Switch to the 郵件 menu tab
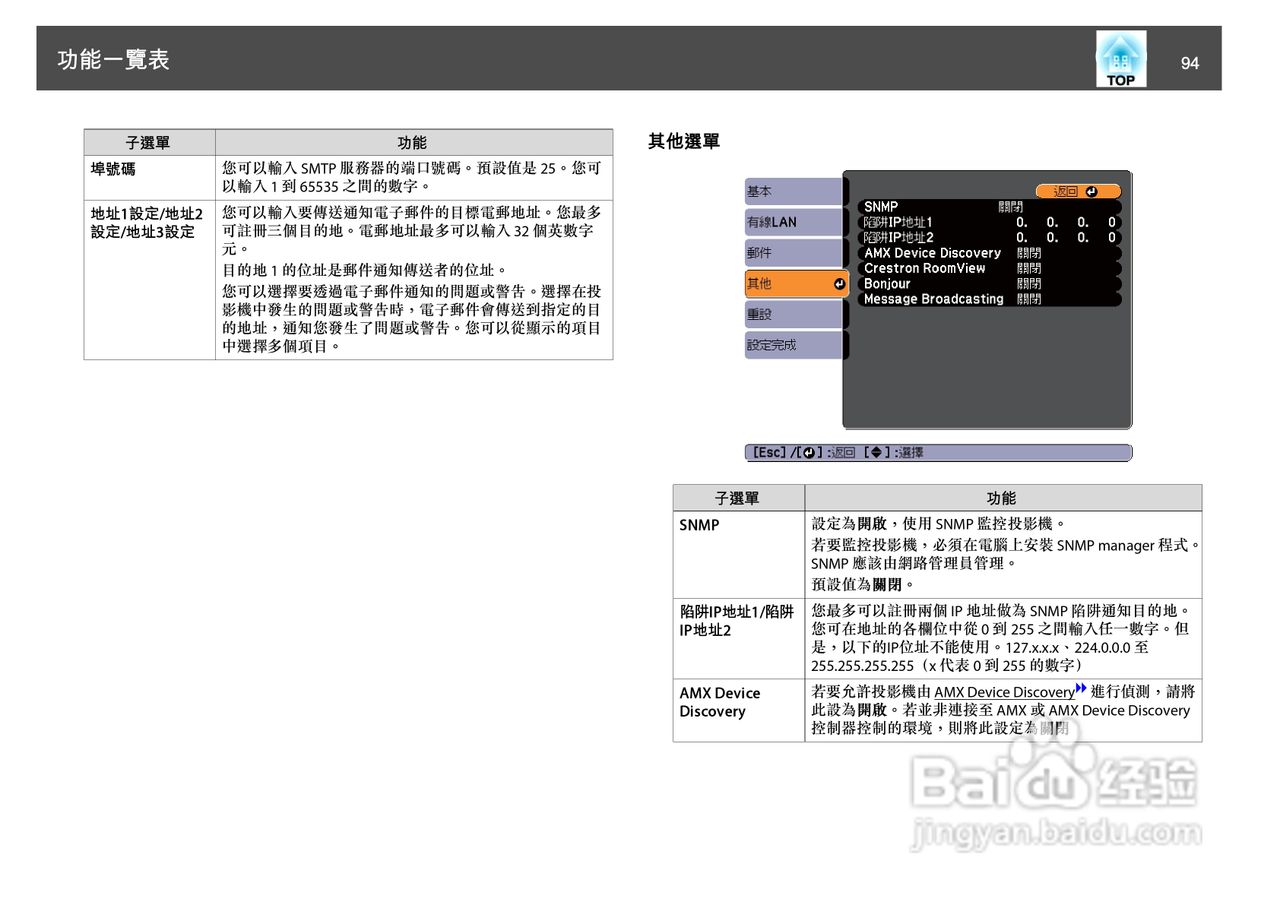The width and height of the screenshot is (1280, 905). (x=794, y=253)
